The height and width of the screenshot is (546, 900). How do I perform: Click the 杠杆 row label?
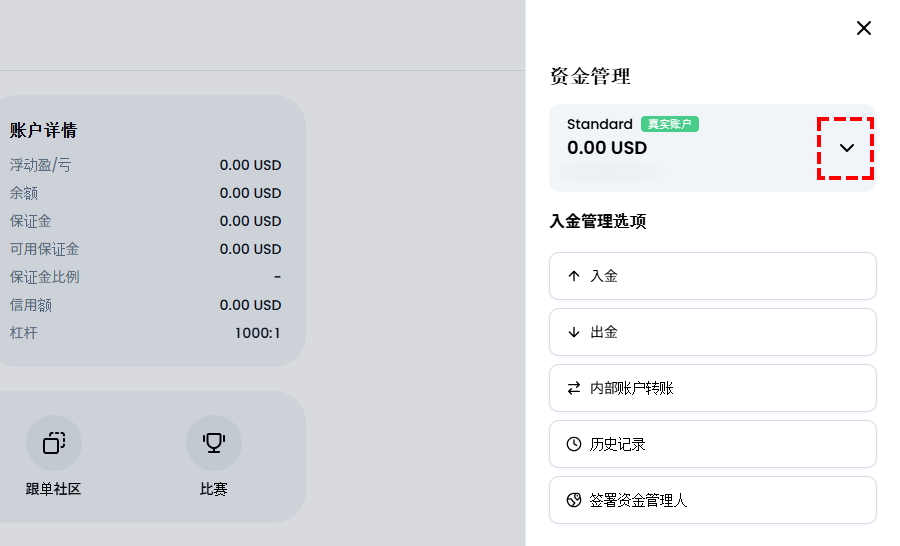(x=24, y=333)
